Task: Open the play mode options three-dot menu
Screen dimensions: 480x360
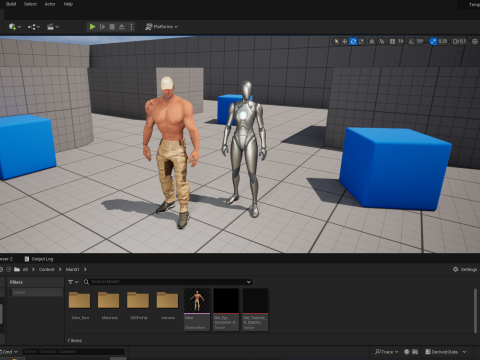Action: (131, 27)
